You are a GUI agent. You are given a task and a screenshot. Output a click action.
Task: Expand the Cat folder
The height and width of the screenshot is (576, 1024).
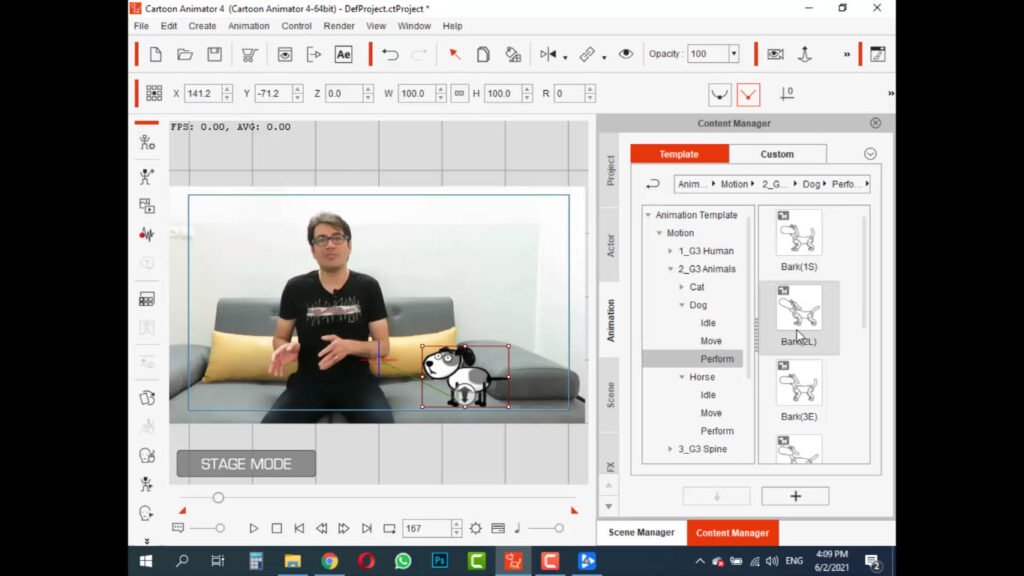681,287
